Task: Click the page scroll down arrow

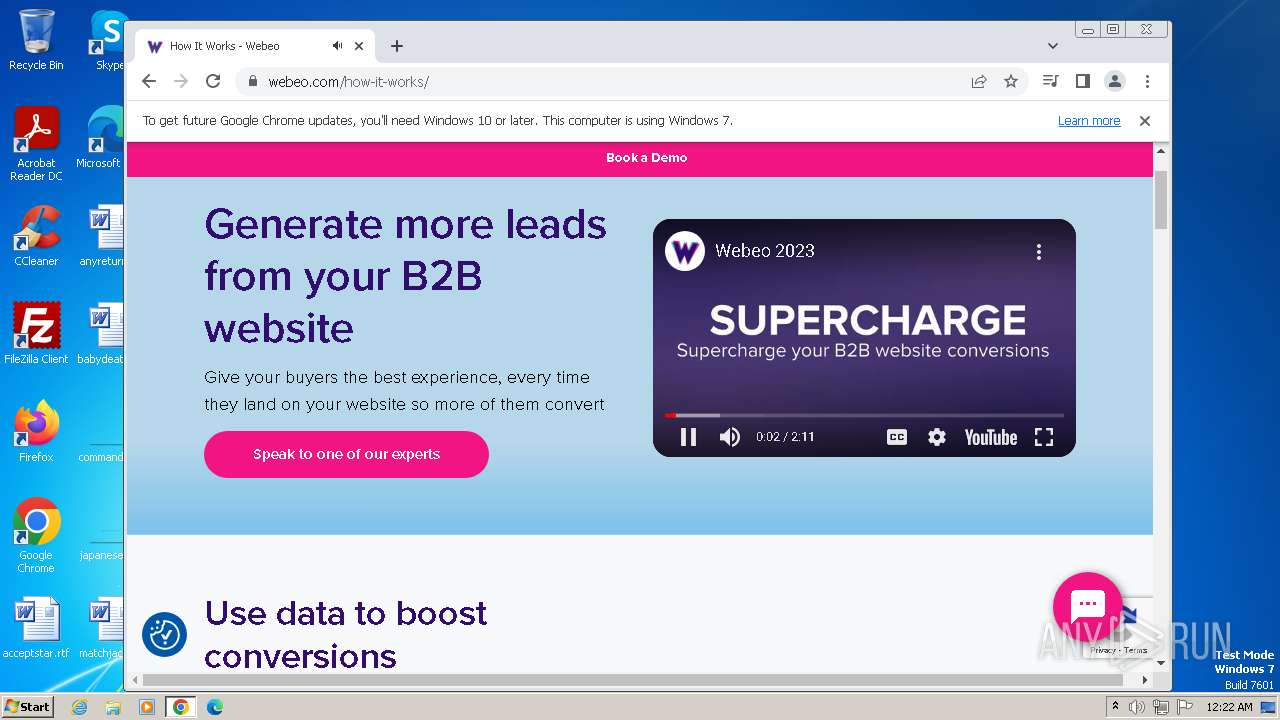Action: 1161,662
